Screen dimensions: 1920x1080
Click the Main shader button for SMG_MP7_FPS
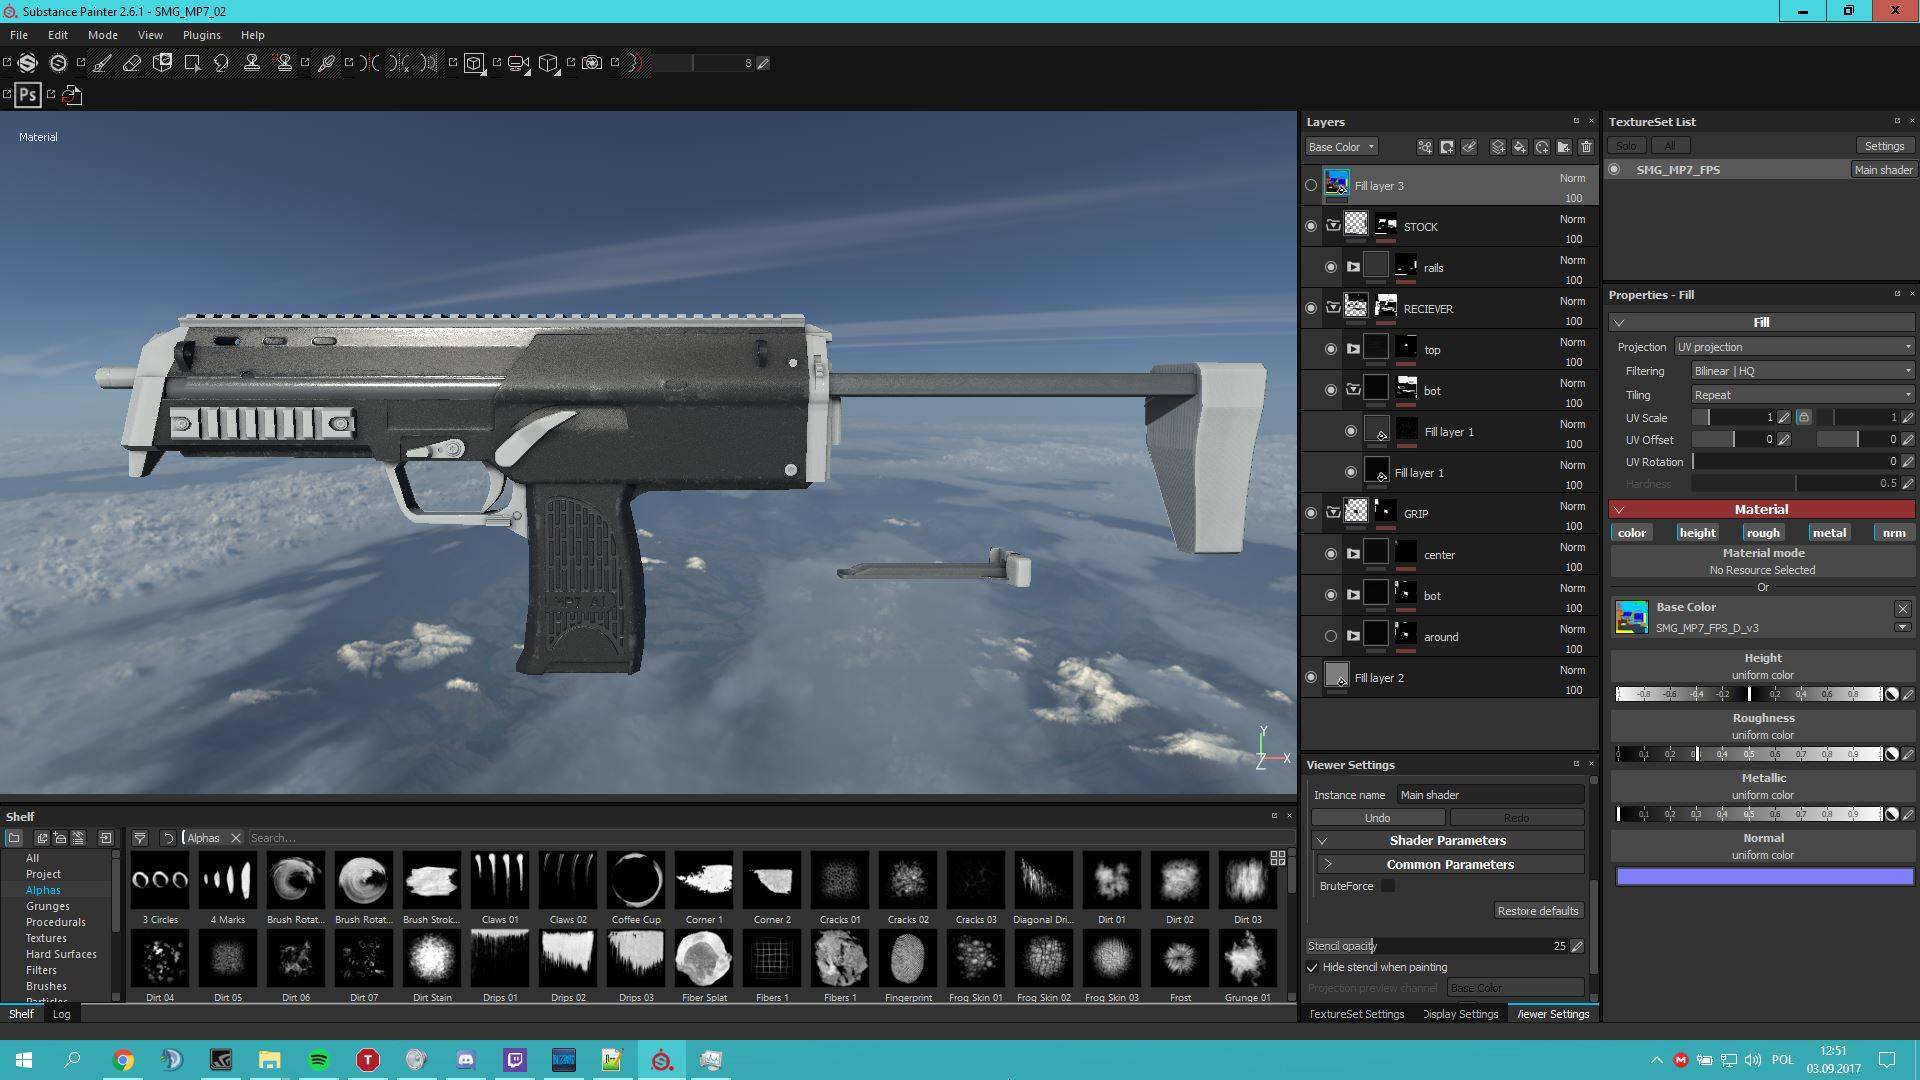(x=1883, y=170)
